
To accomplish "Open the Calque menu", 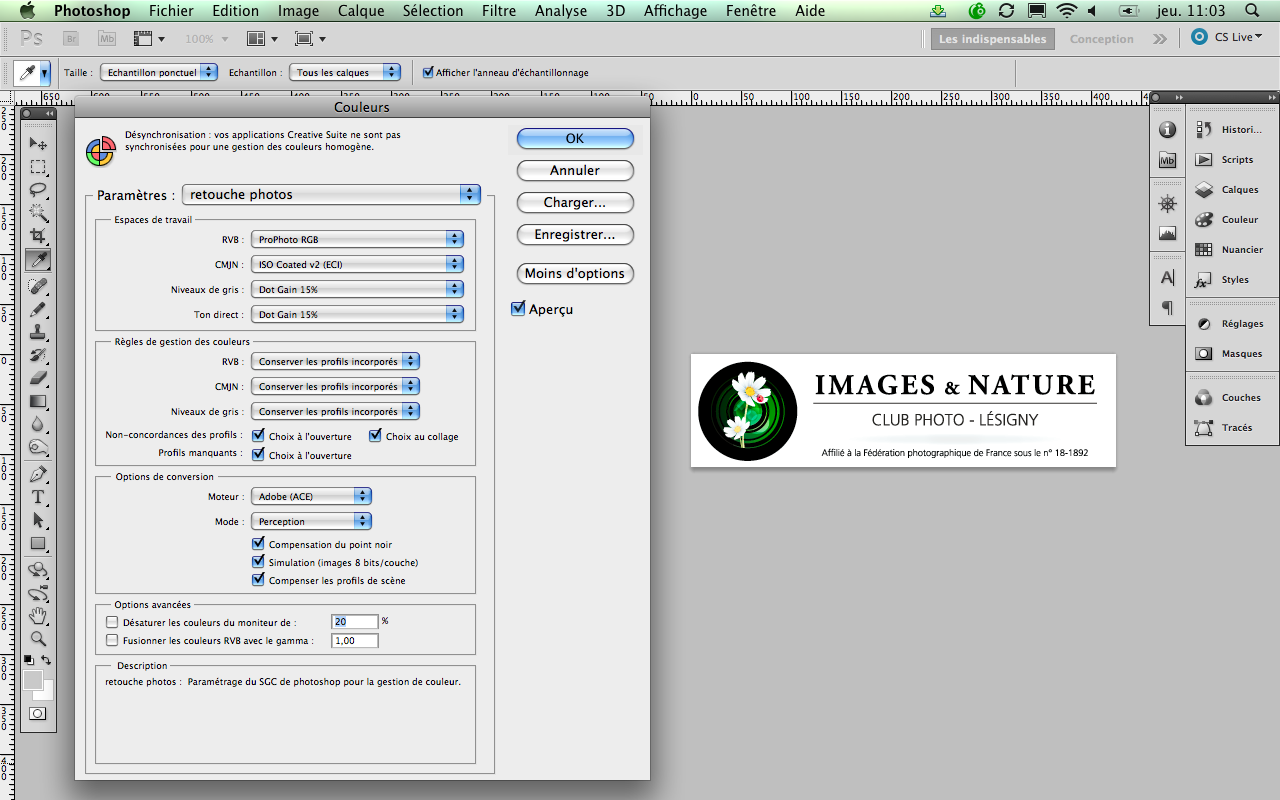I will 361,11.
